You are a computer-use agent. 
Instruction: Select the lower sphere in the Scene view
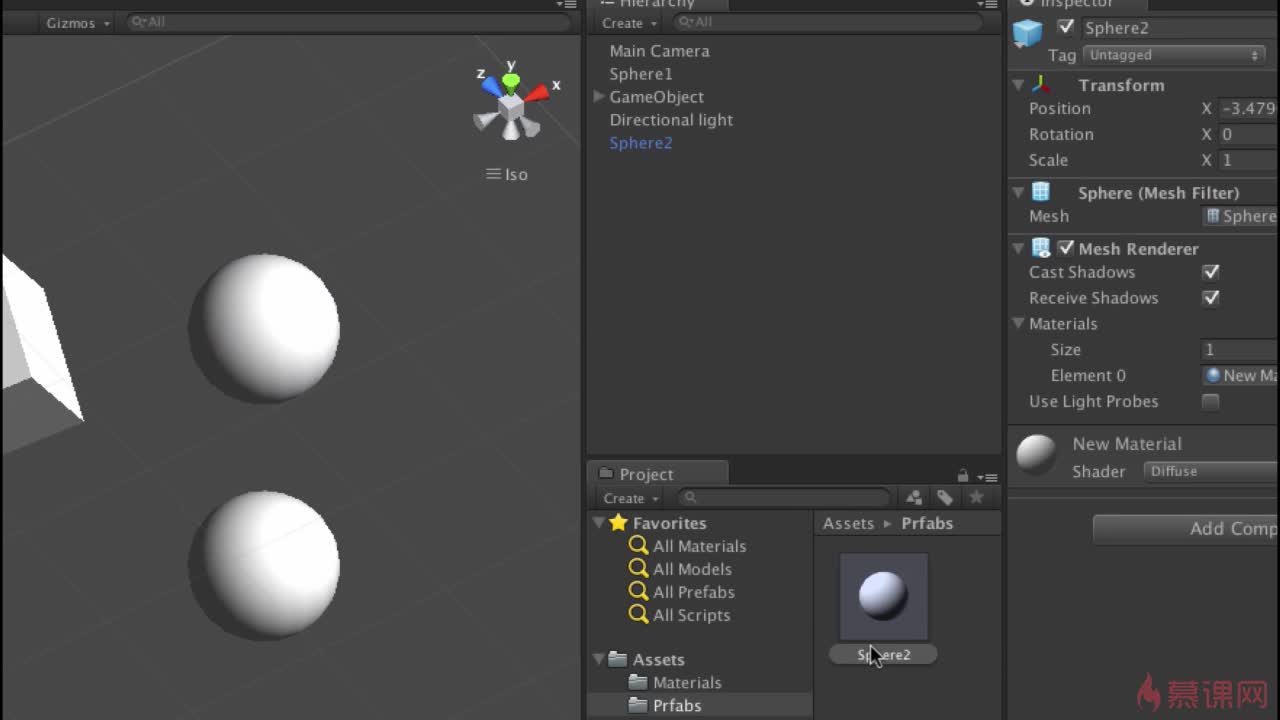pyautogui.click(x=264, y=564)
